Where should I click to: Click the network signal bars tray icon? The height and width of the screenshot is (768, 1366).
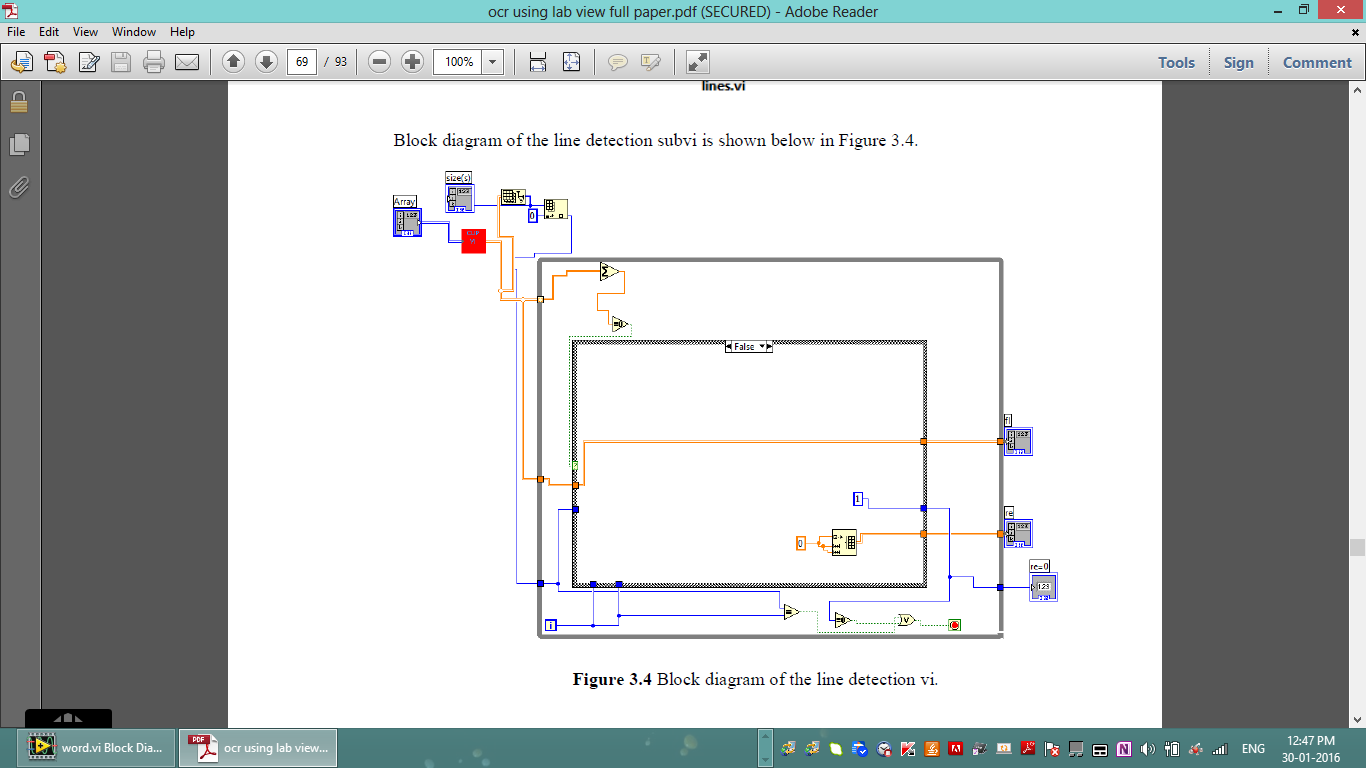pos(1220,749)
